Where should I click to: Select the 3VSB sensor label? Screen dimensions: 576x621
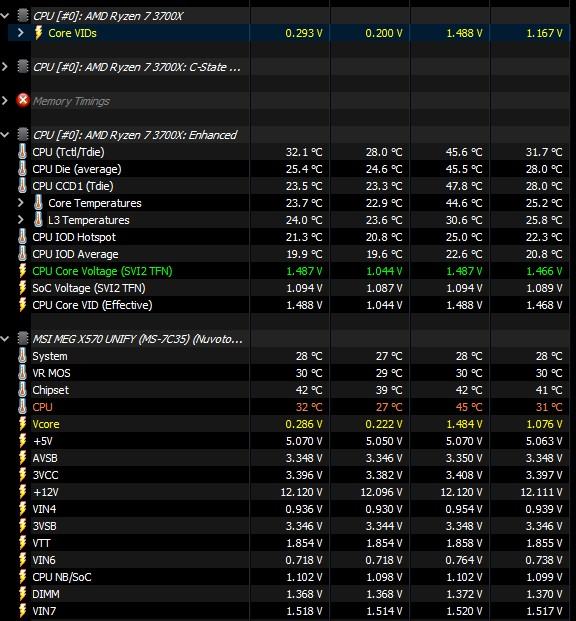44,526
